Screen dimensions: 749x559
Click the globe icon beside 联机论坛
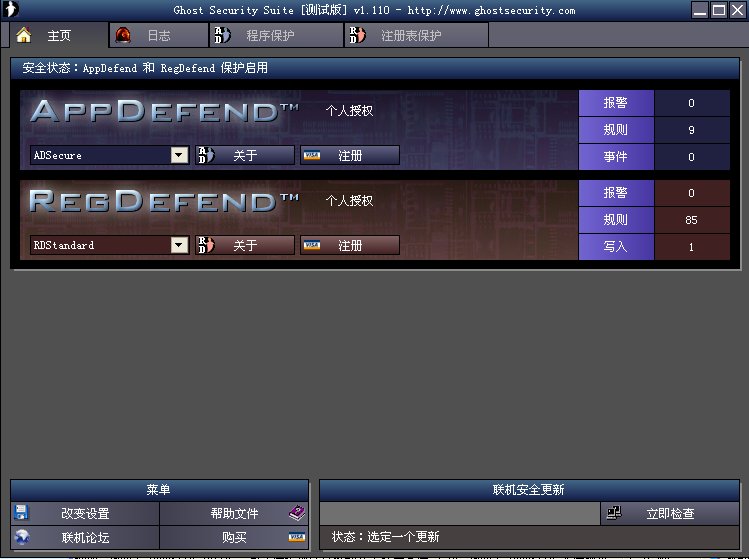[x=21, y=537]
